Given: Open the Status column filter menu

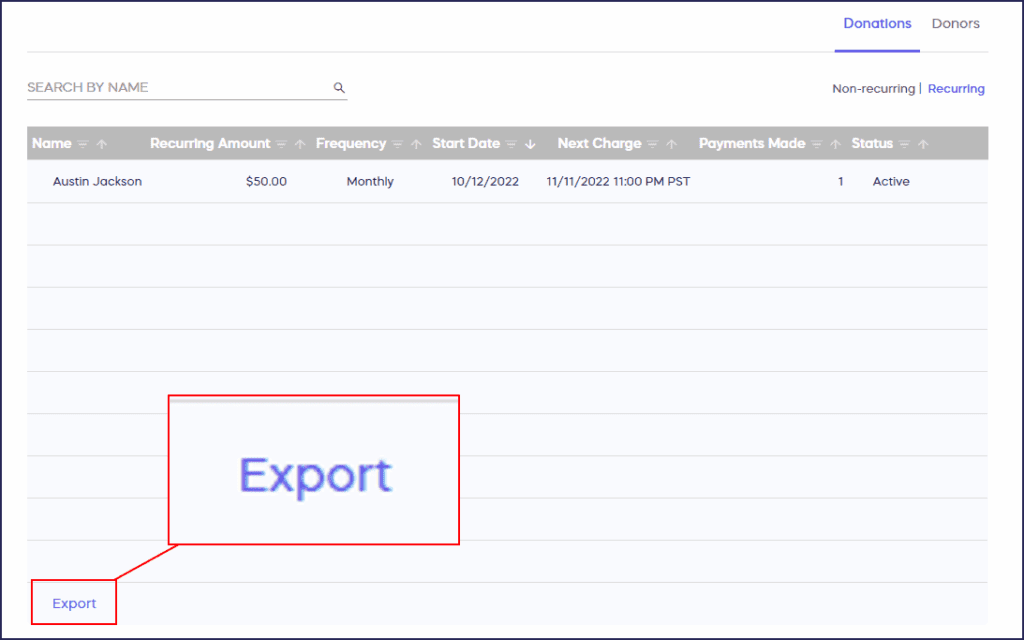Looking at the screenshot, I should point(905,144).
